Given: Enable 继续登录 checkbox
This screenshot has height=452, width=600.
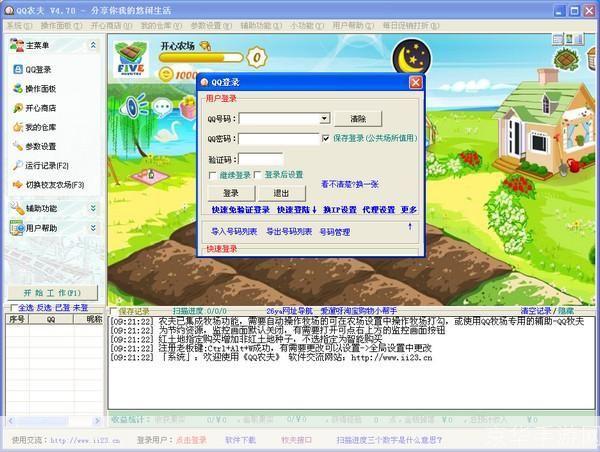Looking at the screenshot, I should pos(213,175).
